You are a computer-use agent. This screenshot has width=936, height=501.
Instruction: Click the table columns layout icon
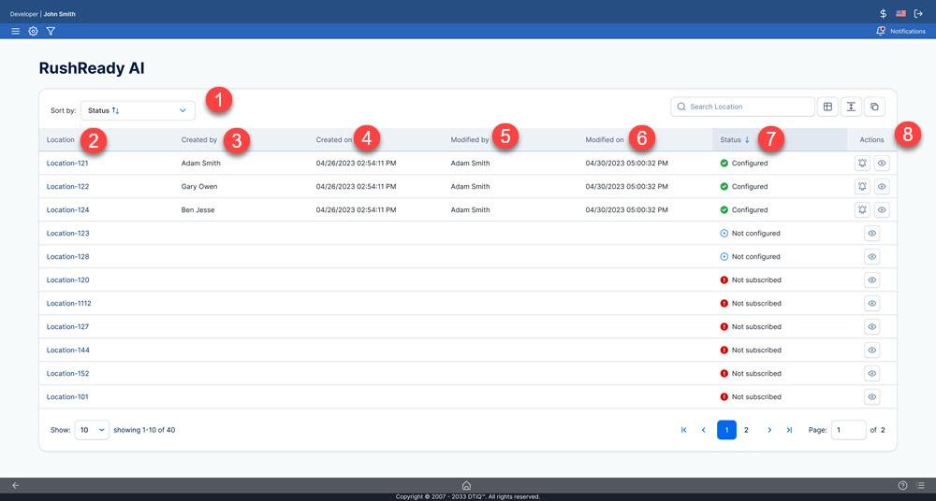tap(827, 107)
